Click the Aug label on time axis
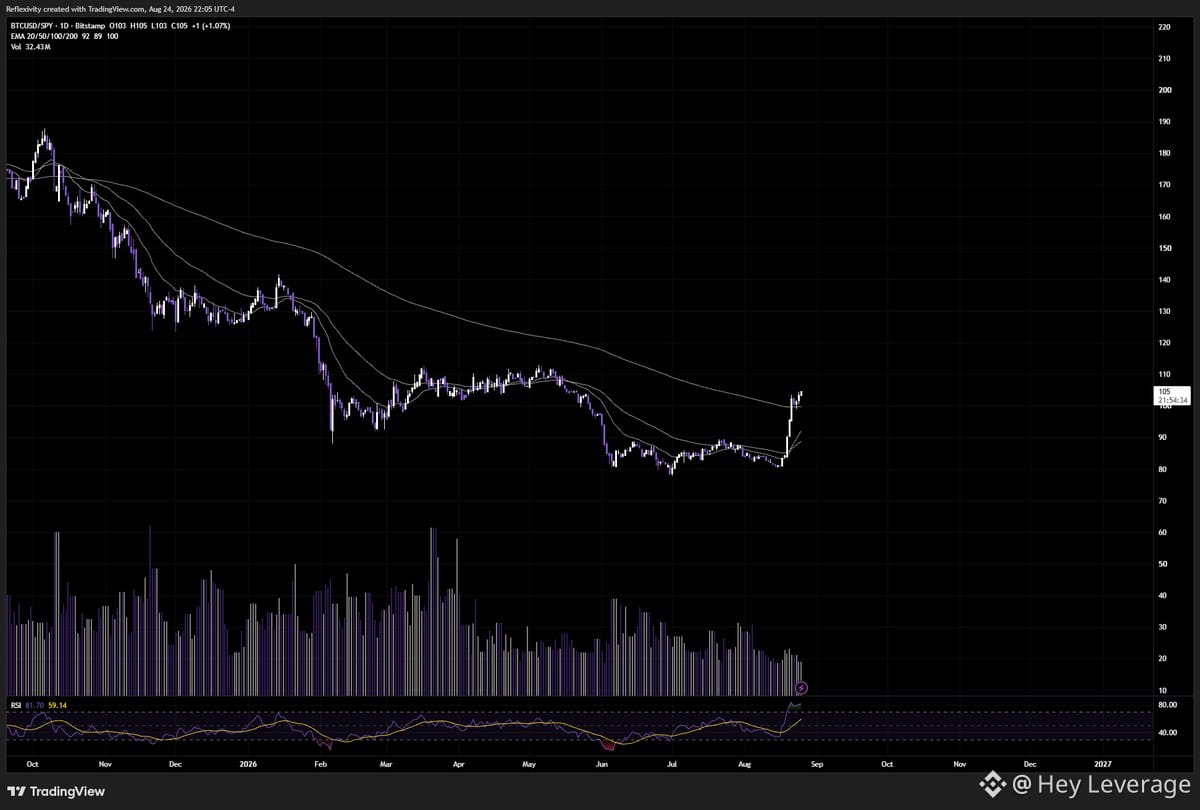This screenshot has width=1200, height=810. [744, 763]
